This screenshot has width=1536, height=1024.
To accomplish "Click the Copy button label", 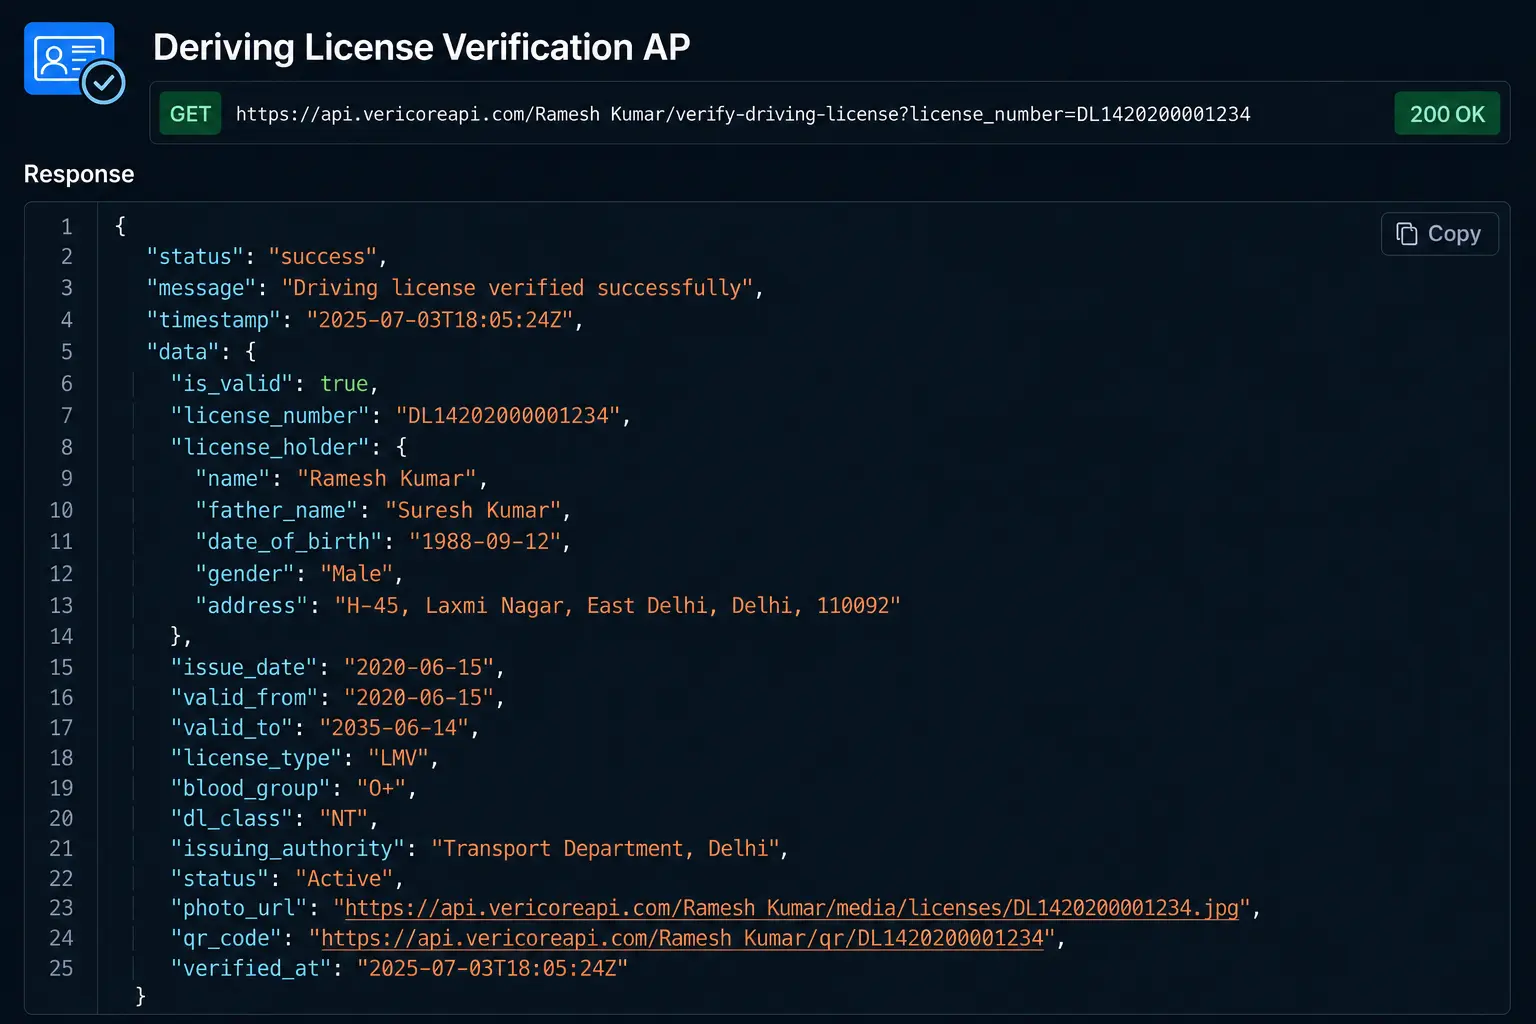I will [1454, 234].
